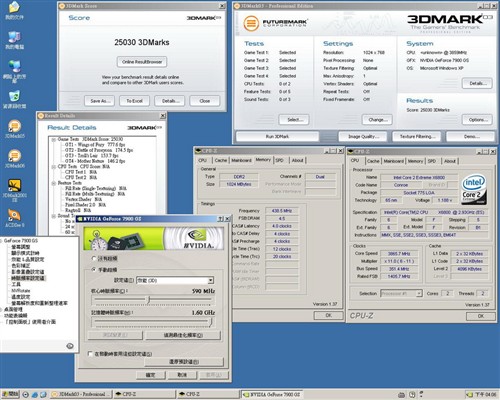
Task: Open the About tab in the processor CPU-Z window
Action: tap(450, 161)
